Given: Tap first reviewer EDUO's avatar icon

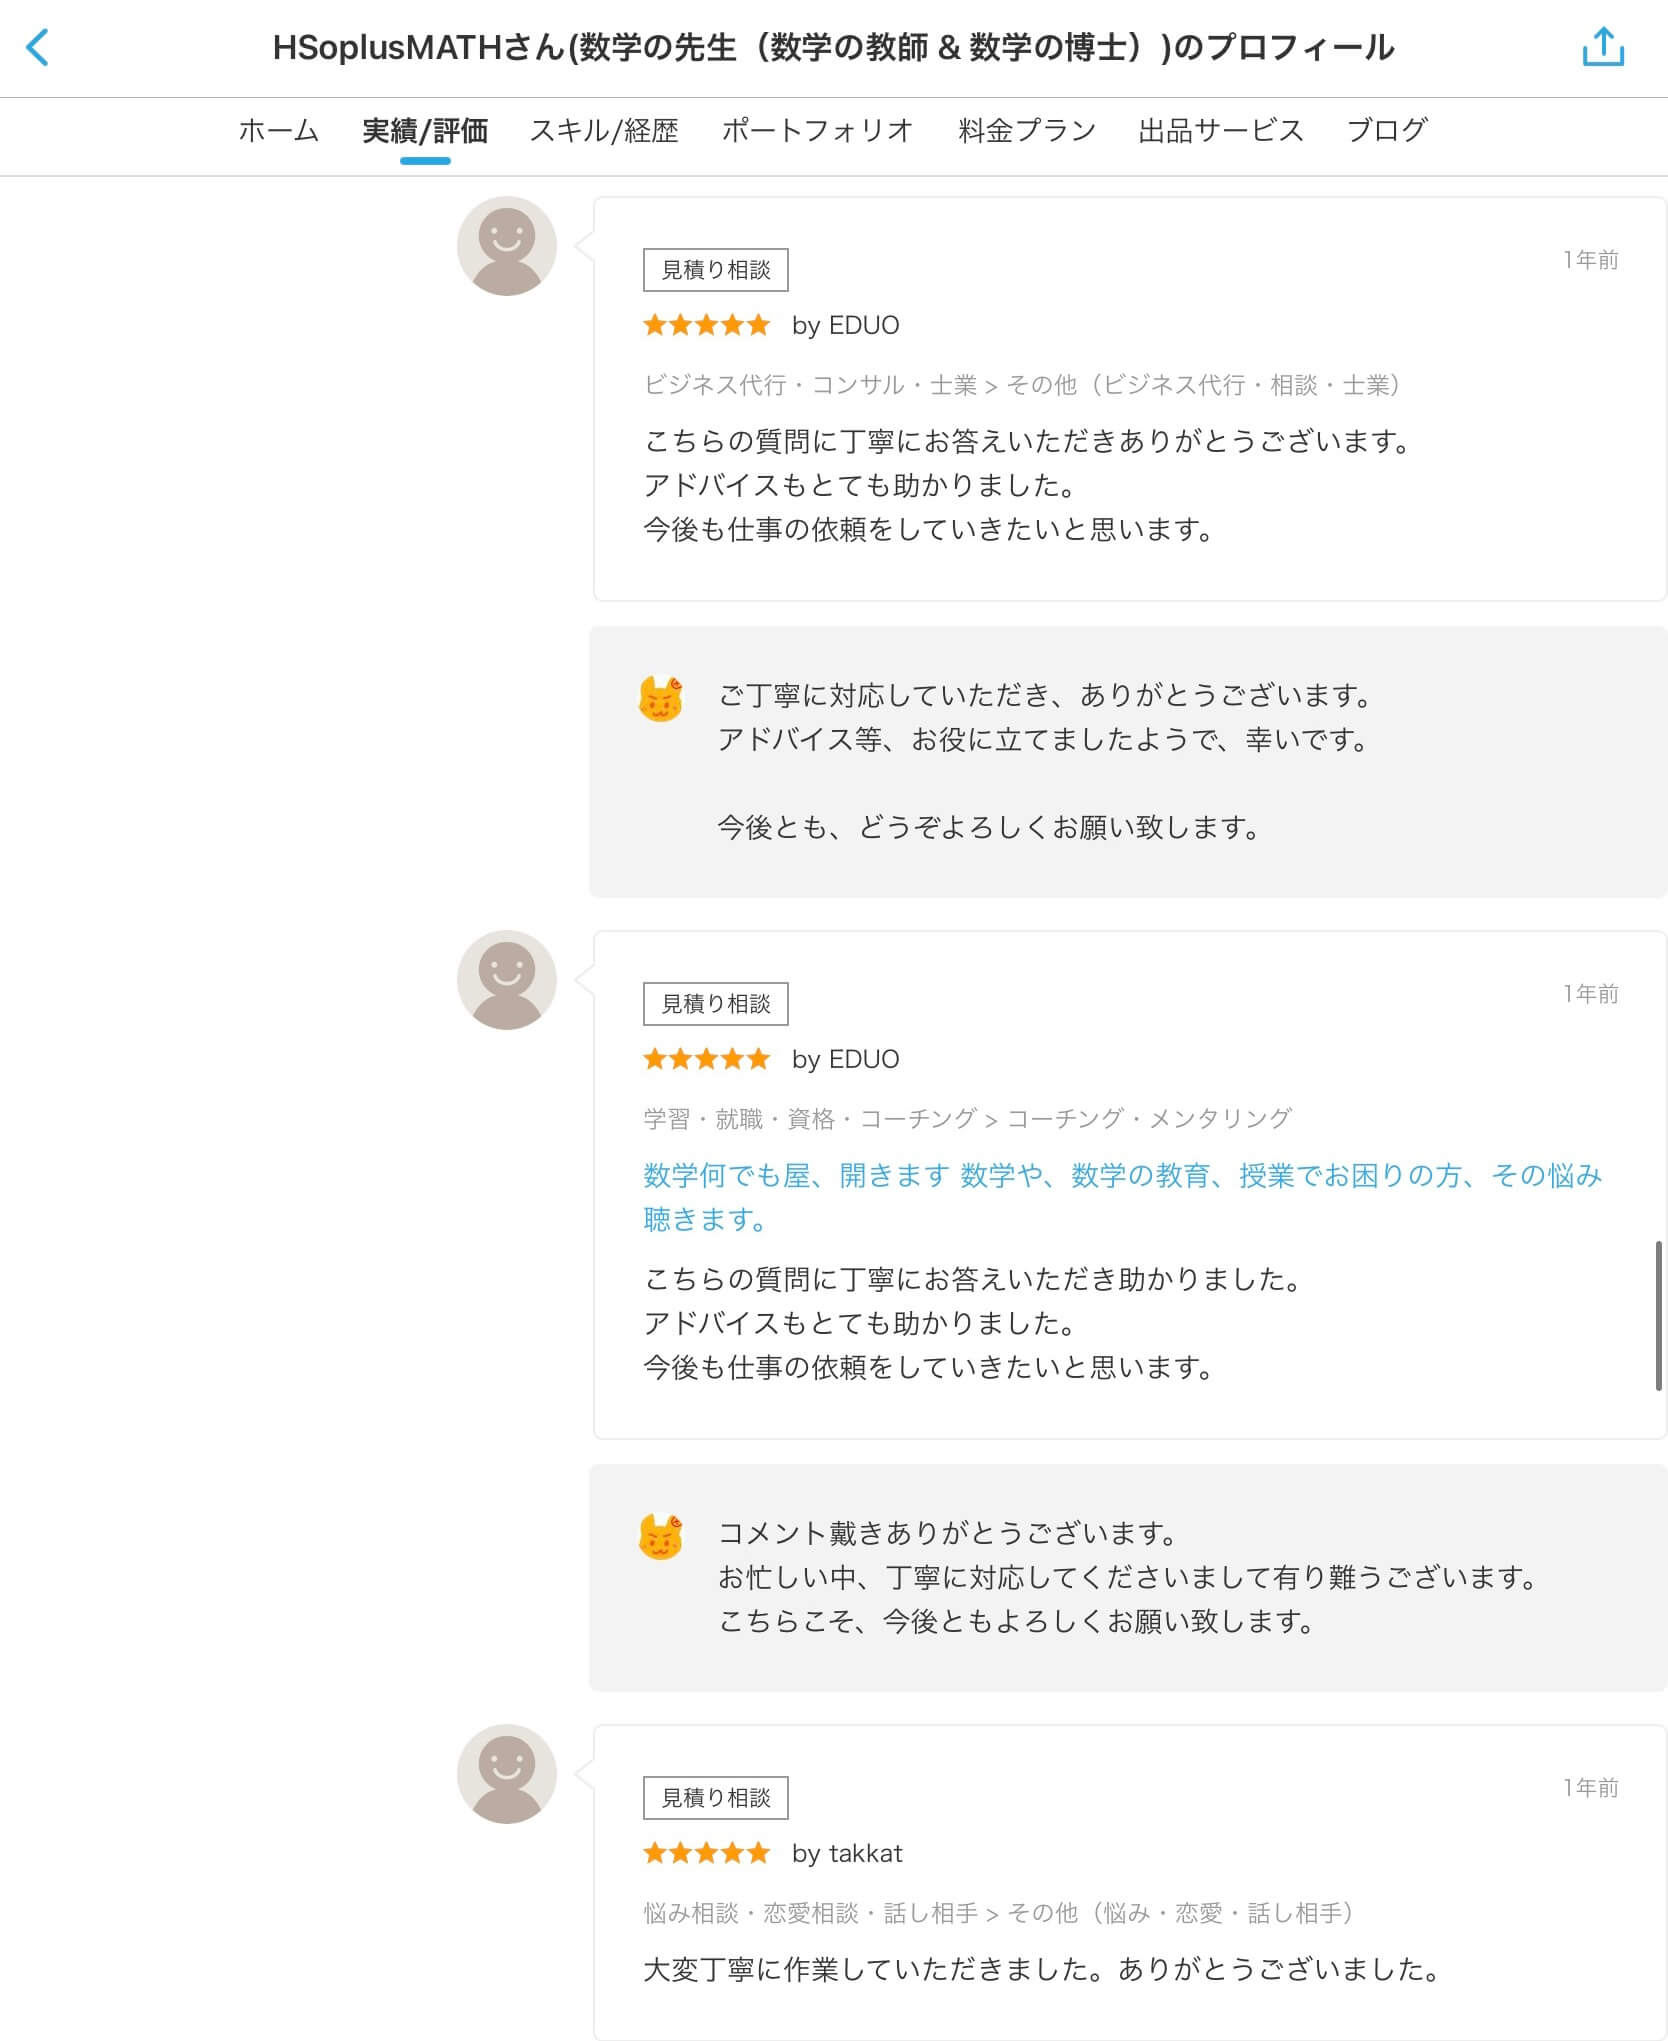Looking at the screenshot, I should click(507, 246).
